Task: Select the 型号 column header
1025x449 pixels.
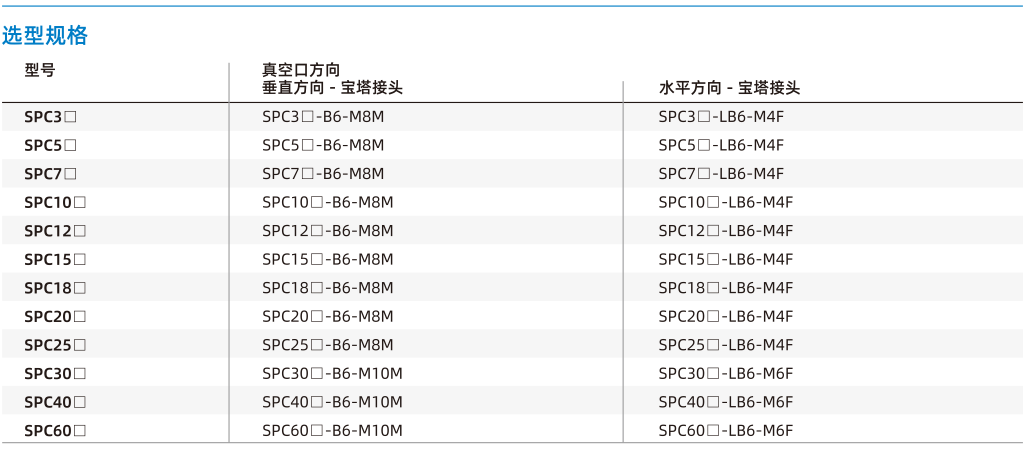Action: (40, 71)
